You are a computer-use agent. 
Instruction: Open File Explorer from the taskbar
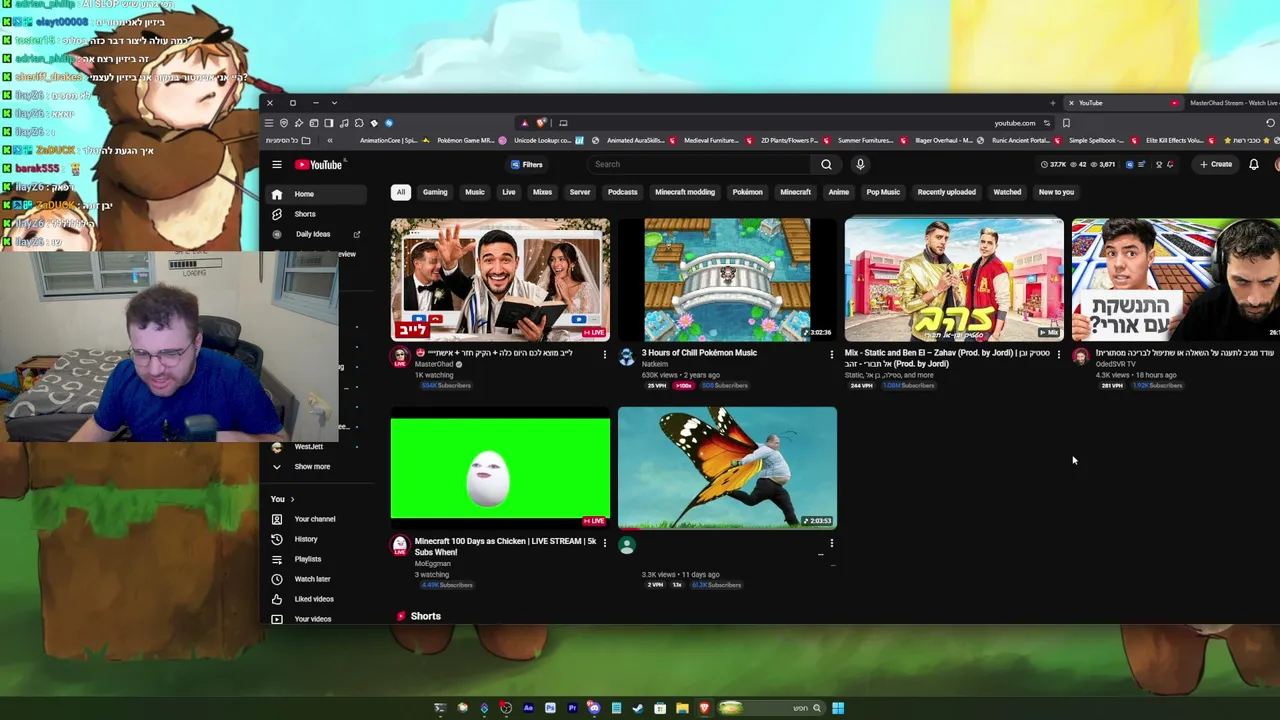pyautogui.click(x=682, y=708)
